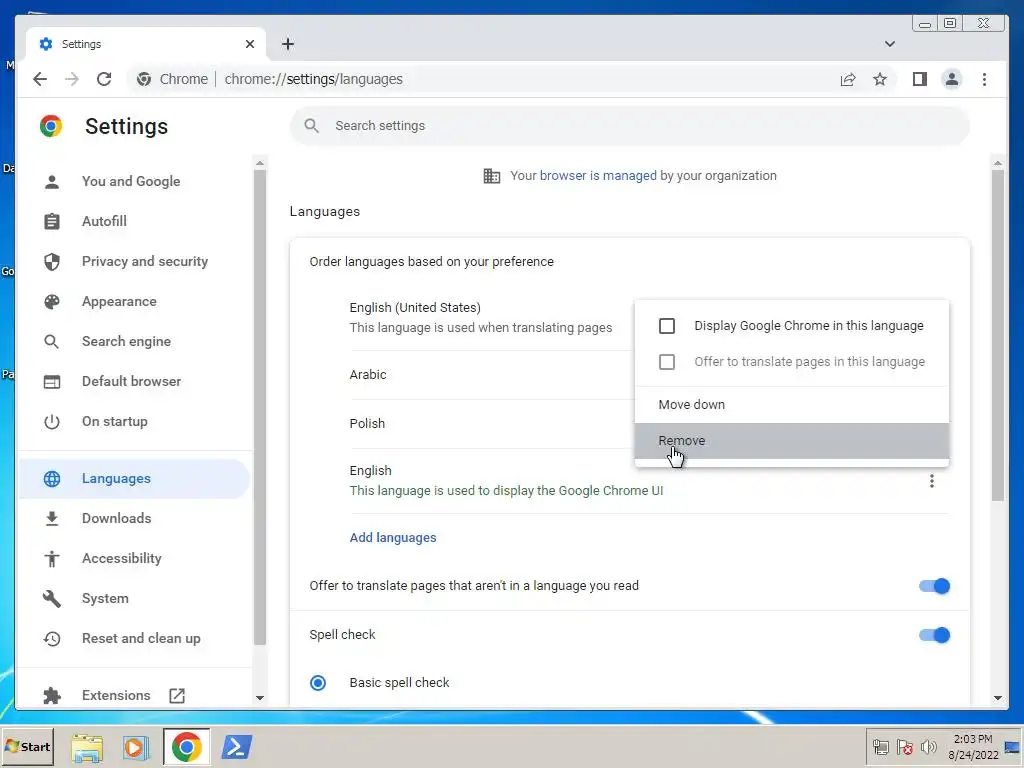1024x768 pixels.
Task: Click the palette icon for Appearance
Action: pos(52,301)
